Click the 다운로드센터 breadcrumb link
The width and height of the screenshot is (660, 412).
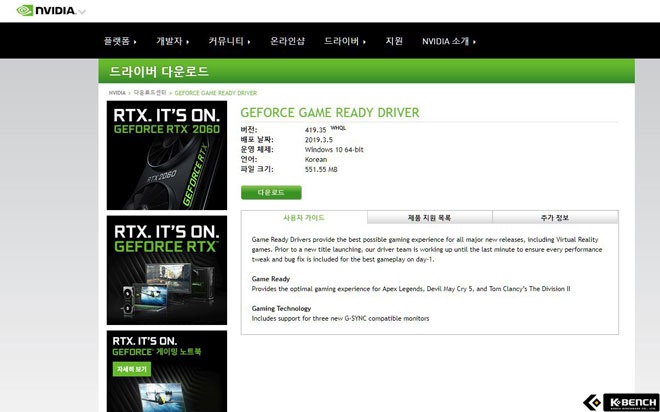[150, 93]
